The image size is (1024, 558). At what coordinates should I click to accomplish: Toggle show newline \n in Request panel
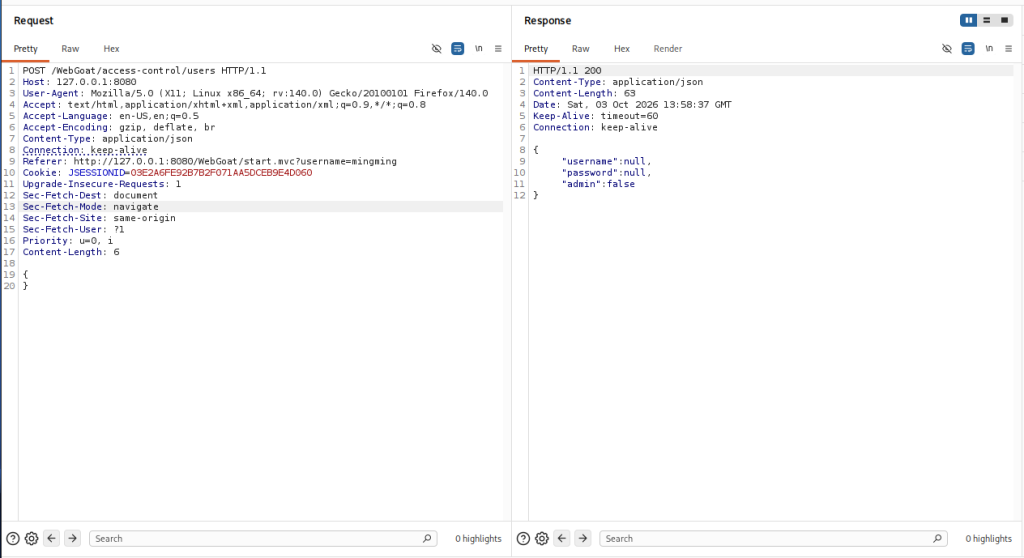click(x=479, y=48)
